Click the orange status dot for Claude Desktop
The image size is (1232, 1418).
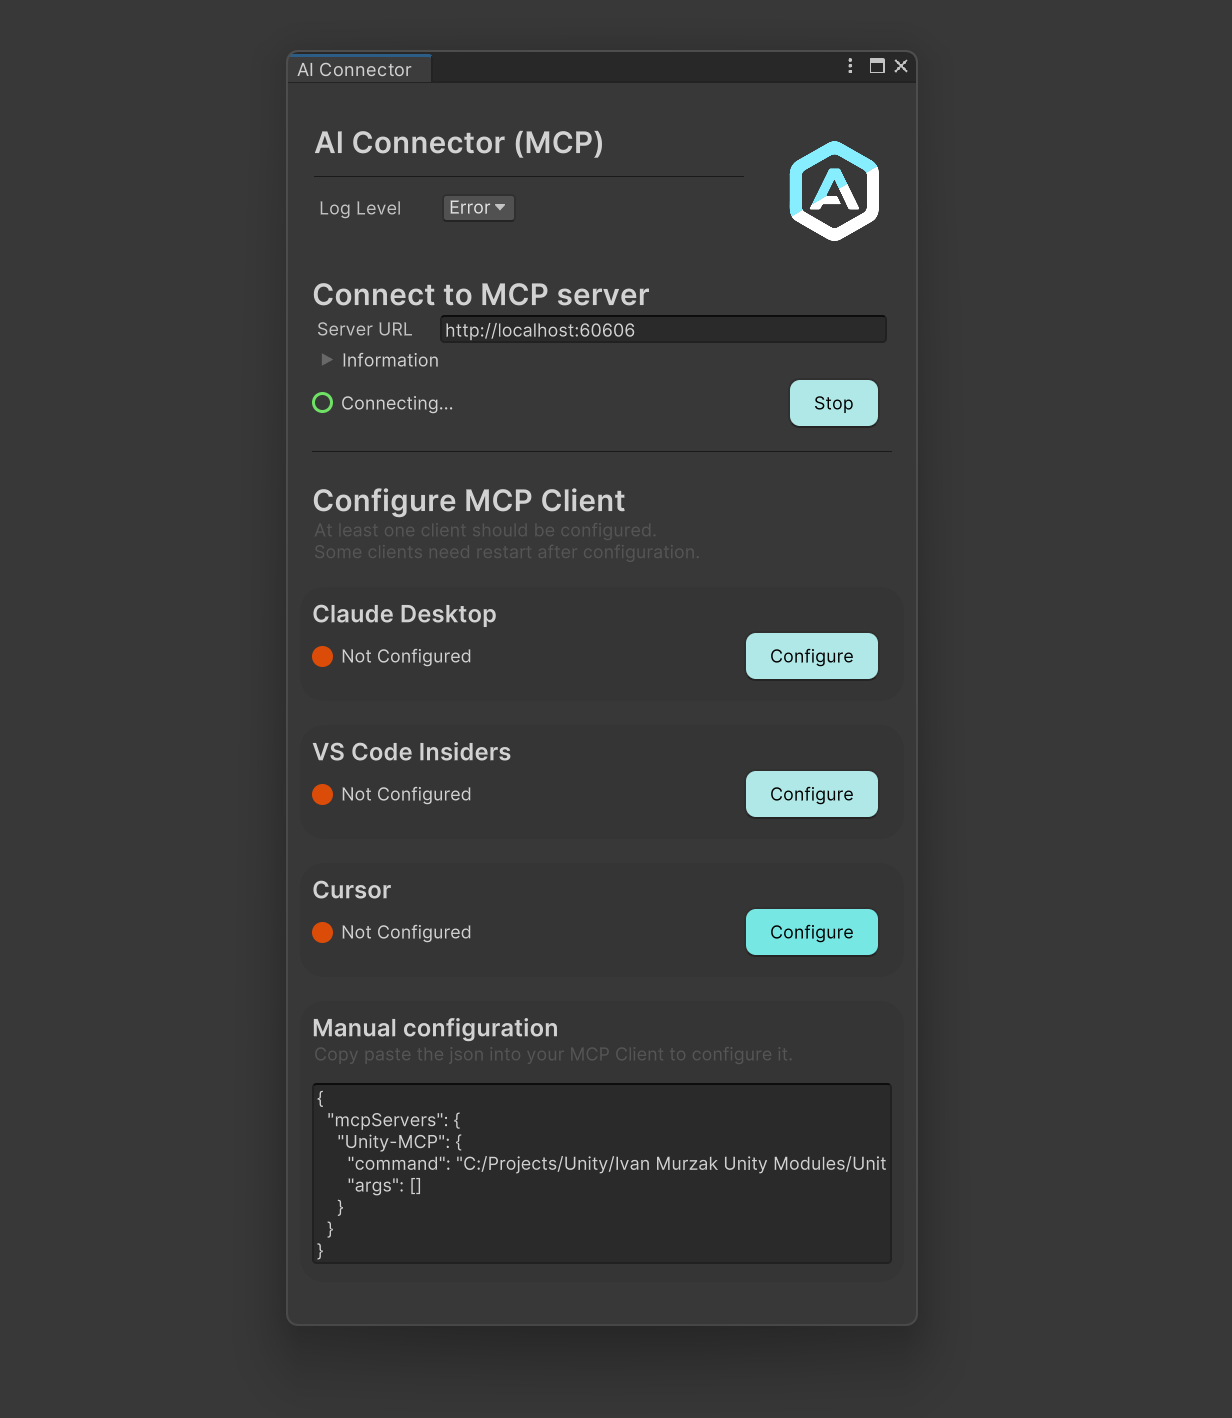322,656
